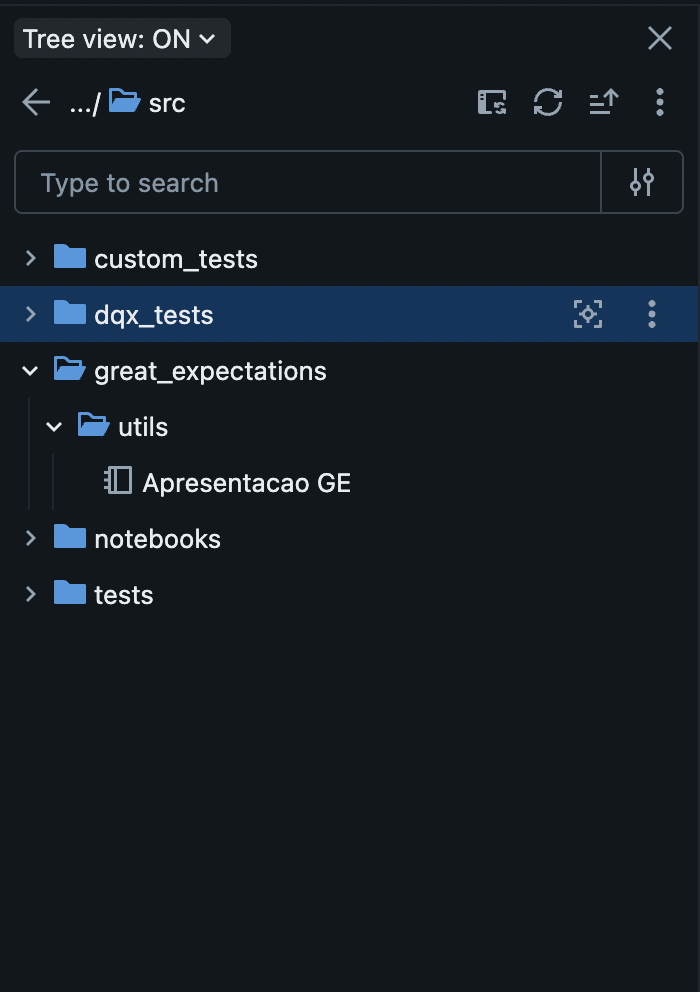700x992 pixels.
Task: Click the collapse-all sort icon in the header
Action: [604, 102]
